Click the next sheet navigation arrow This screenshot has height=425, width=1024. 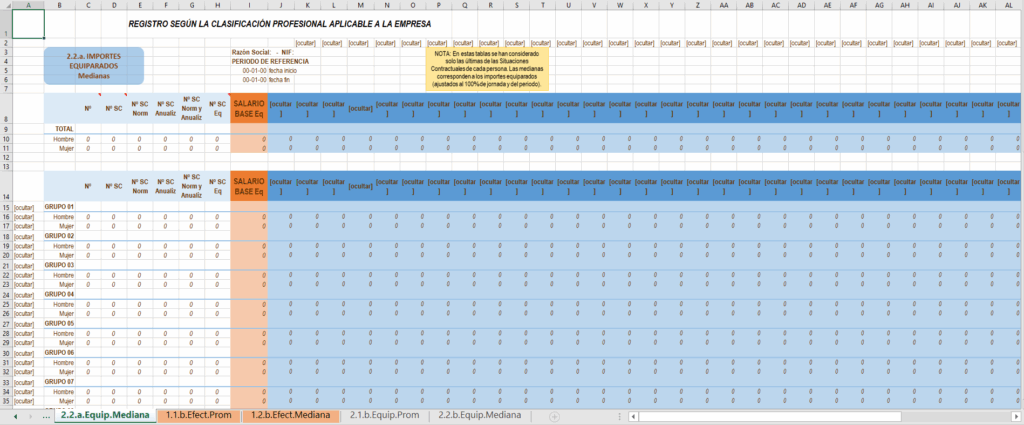(x=29, y=415)
